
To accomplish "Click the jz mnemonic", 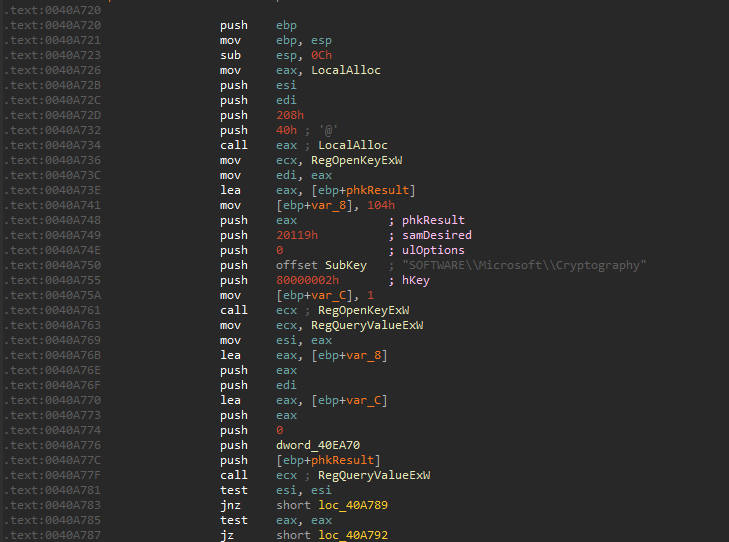I will coord(227,535).
